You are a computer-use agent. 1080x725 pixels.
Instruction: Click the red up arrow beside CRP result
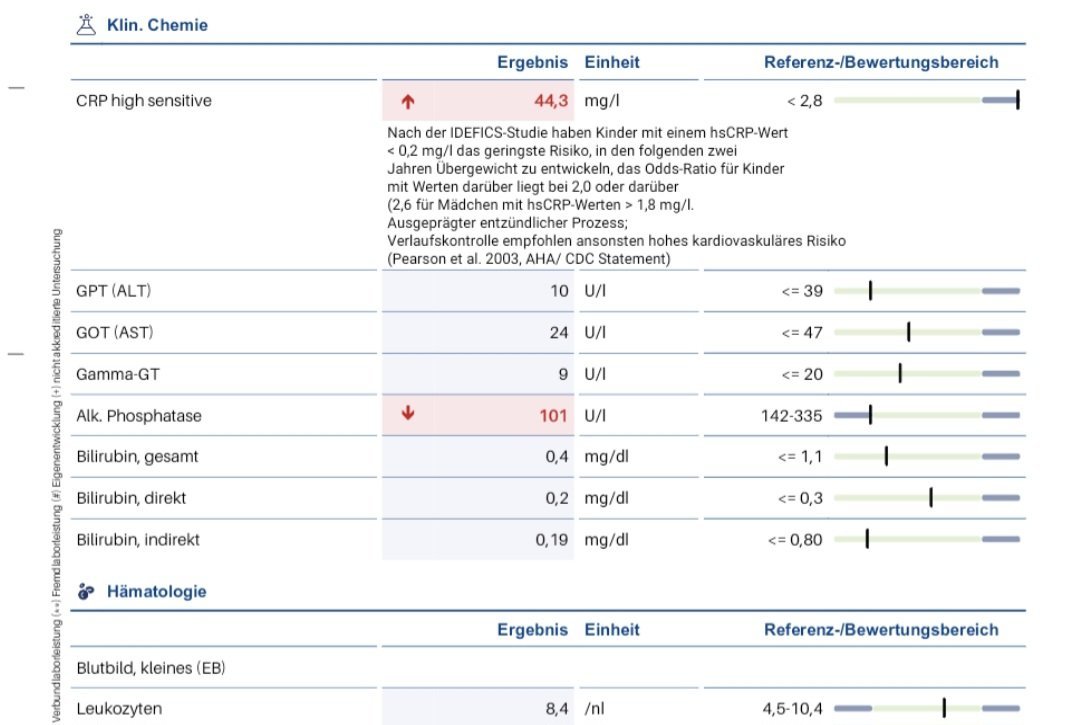(x=407, y=101)
